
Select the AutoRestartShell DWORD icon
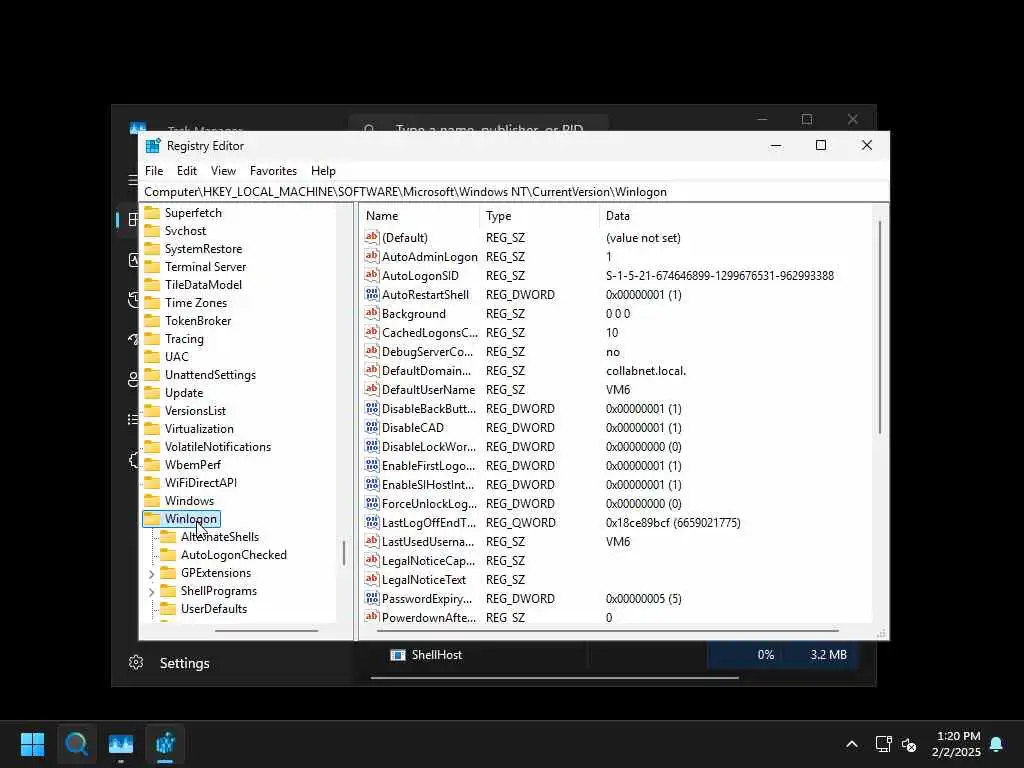tap(372, 294)
